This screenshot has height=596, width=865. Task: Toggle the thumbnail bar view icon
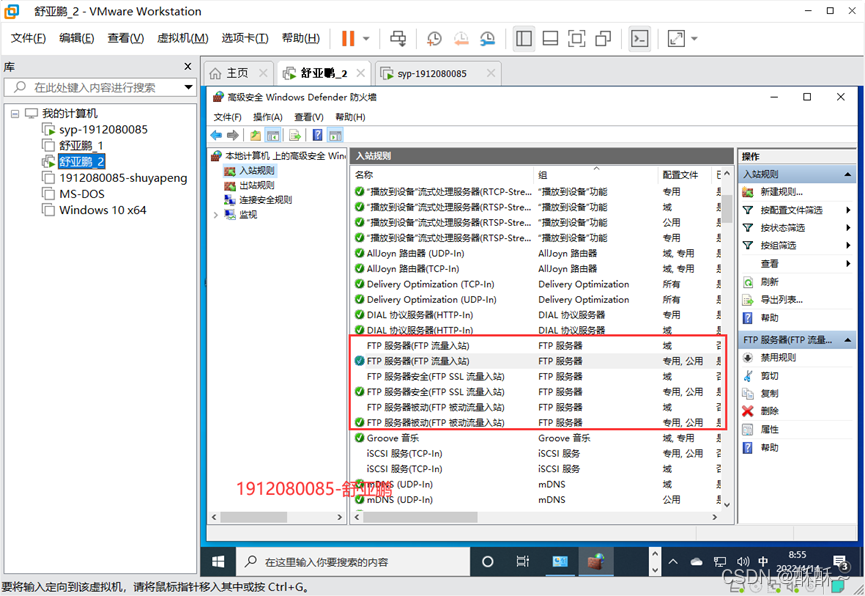click(550, 38)
